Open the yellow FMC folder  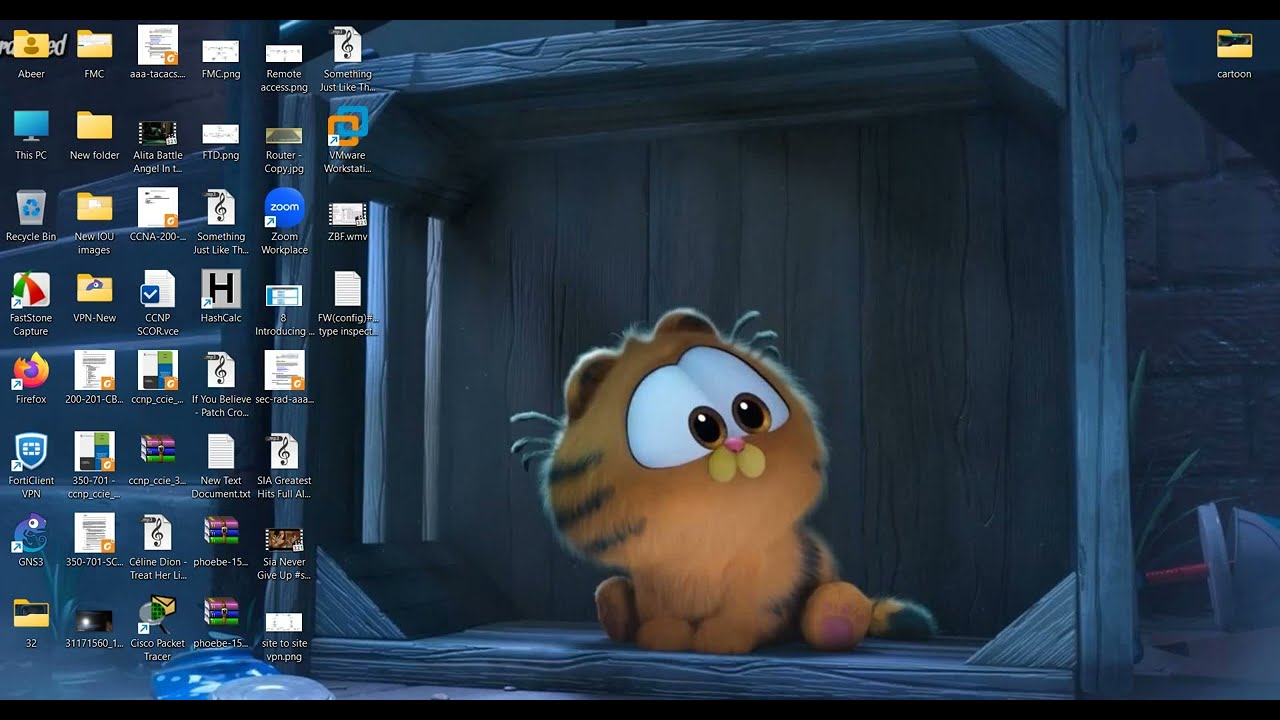coord(94,53)
